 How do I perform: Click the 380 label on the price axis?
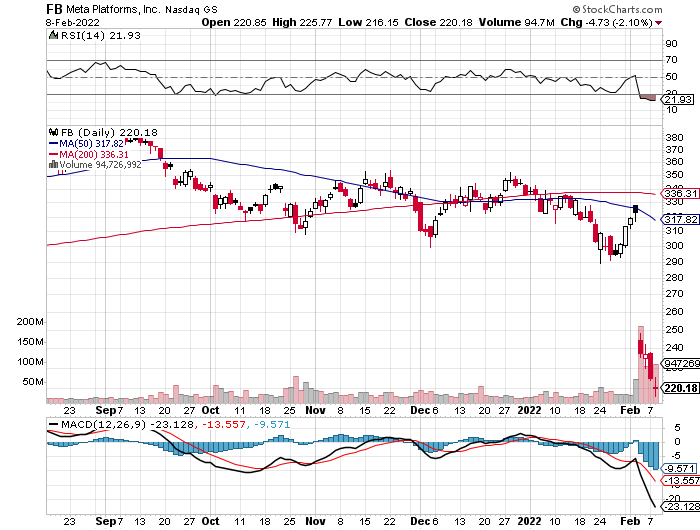pos(674,137)
